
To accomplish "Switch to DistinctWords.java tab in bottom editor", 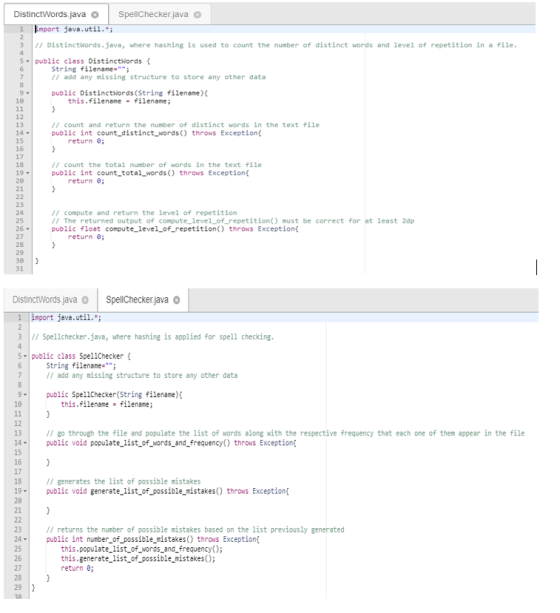I will (x=45, y=300).
